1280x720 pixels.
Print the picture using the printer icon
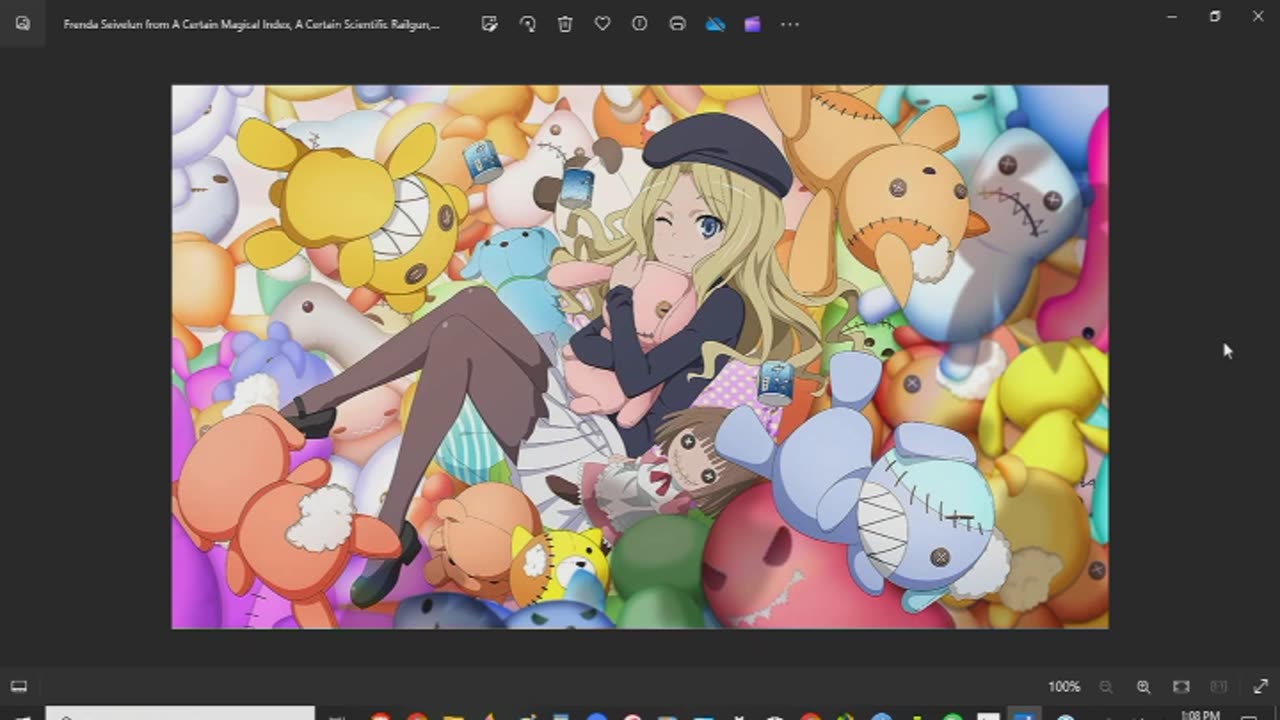pyautogui.click(x=677, y=24)
